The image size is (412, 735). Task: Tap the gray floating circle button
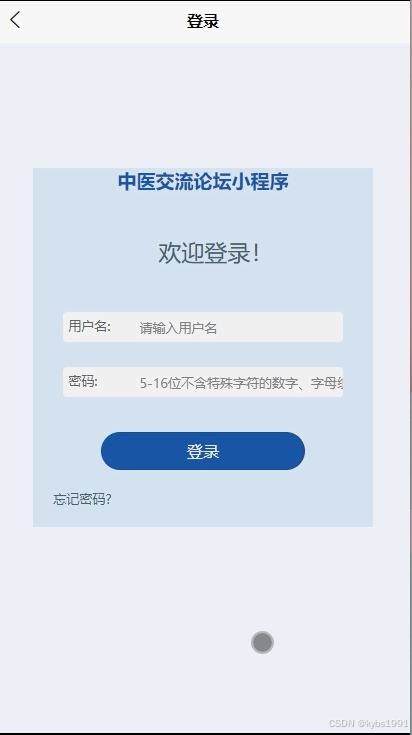[x=262, y=642]
